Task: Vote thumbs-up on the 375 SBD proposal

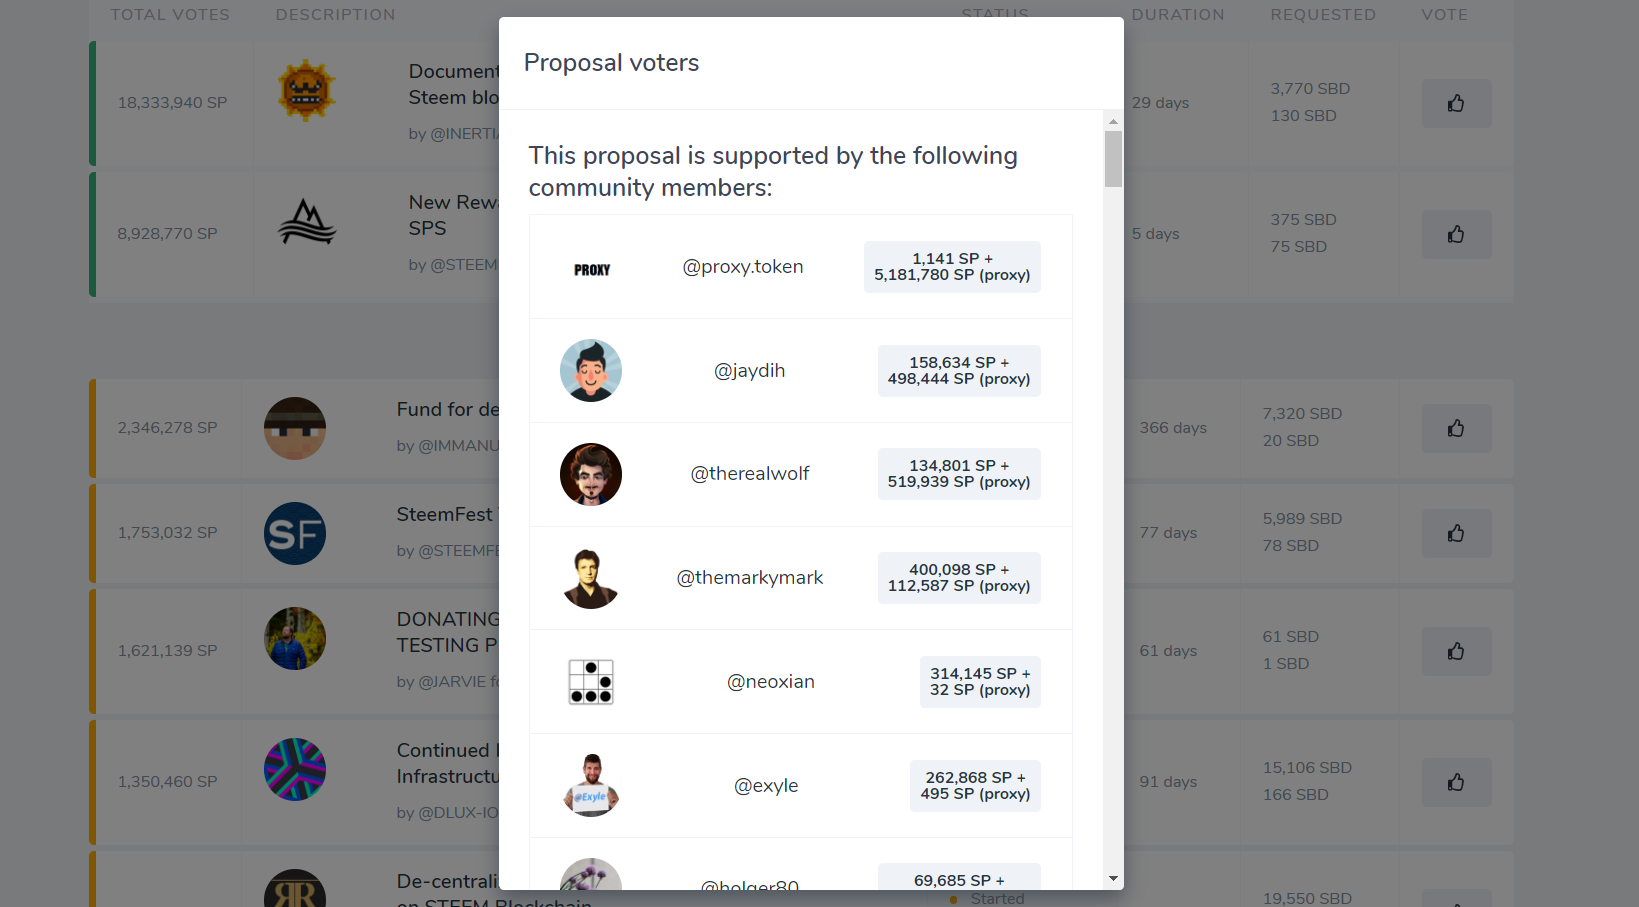Action: (x=1456, y=234)
